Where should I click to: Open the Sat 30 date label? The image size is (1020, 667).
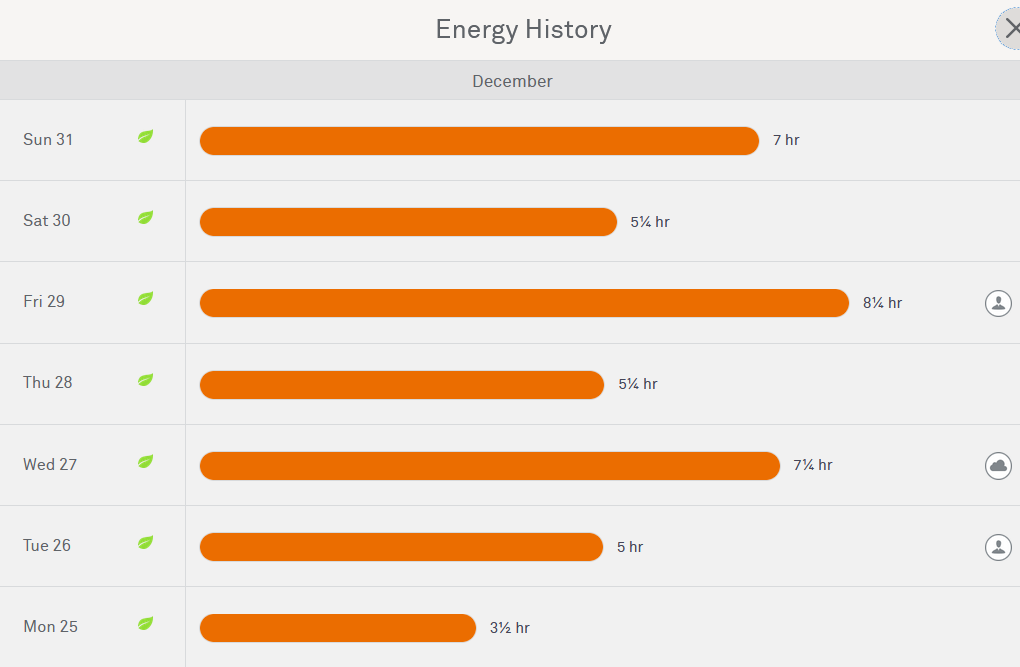tap(47, 221)
